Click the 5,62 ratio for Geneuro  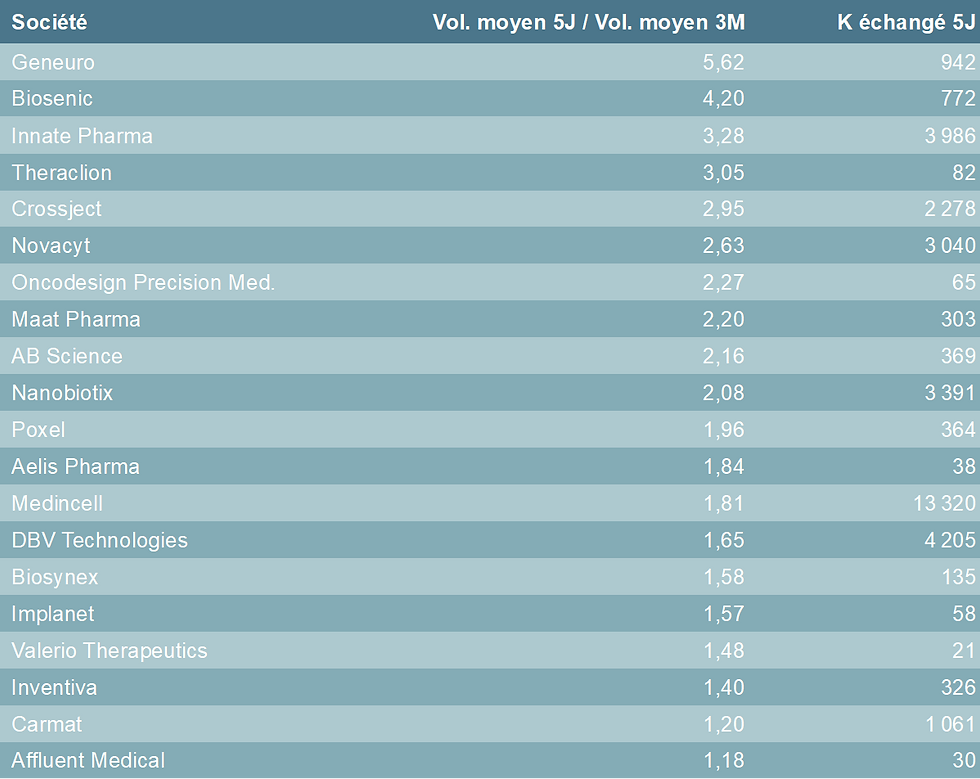click(x=724, y=62)
